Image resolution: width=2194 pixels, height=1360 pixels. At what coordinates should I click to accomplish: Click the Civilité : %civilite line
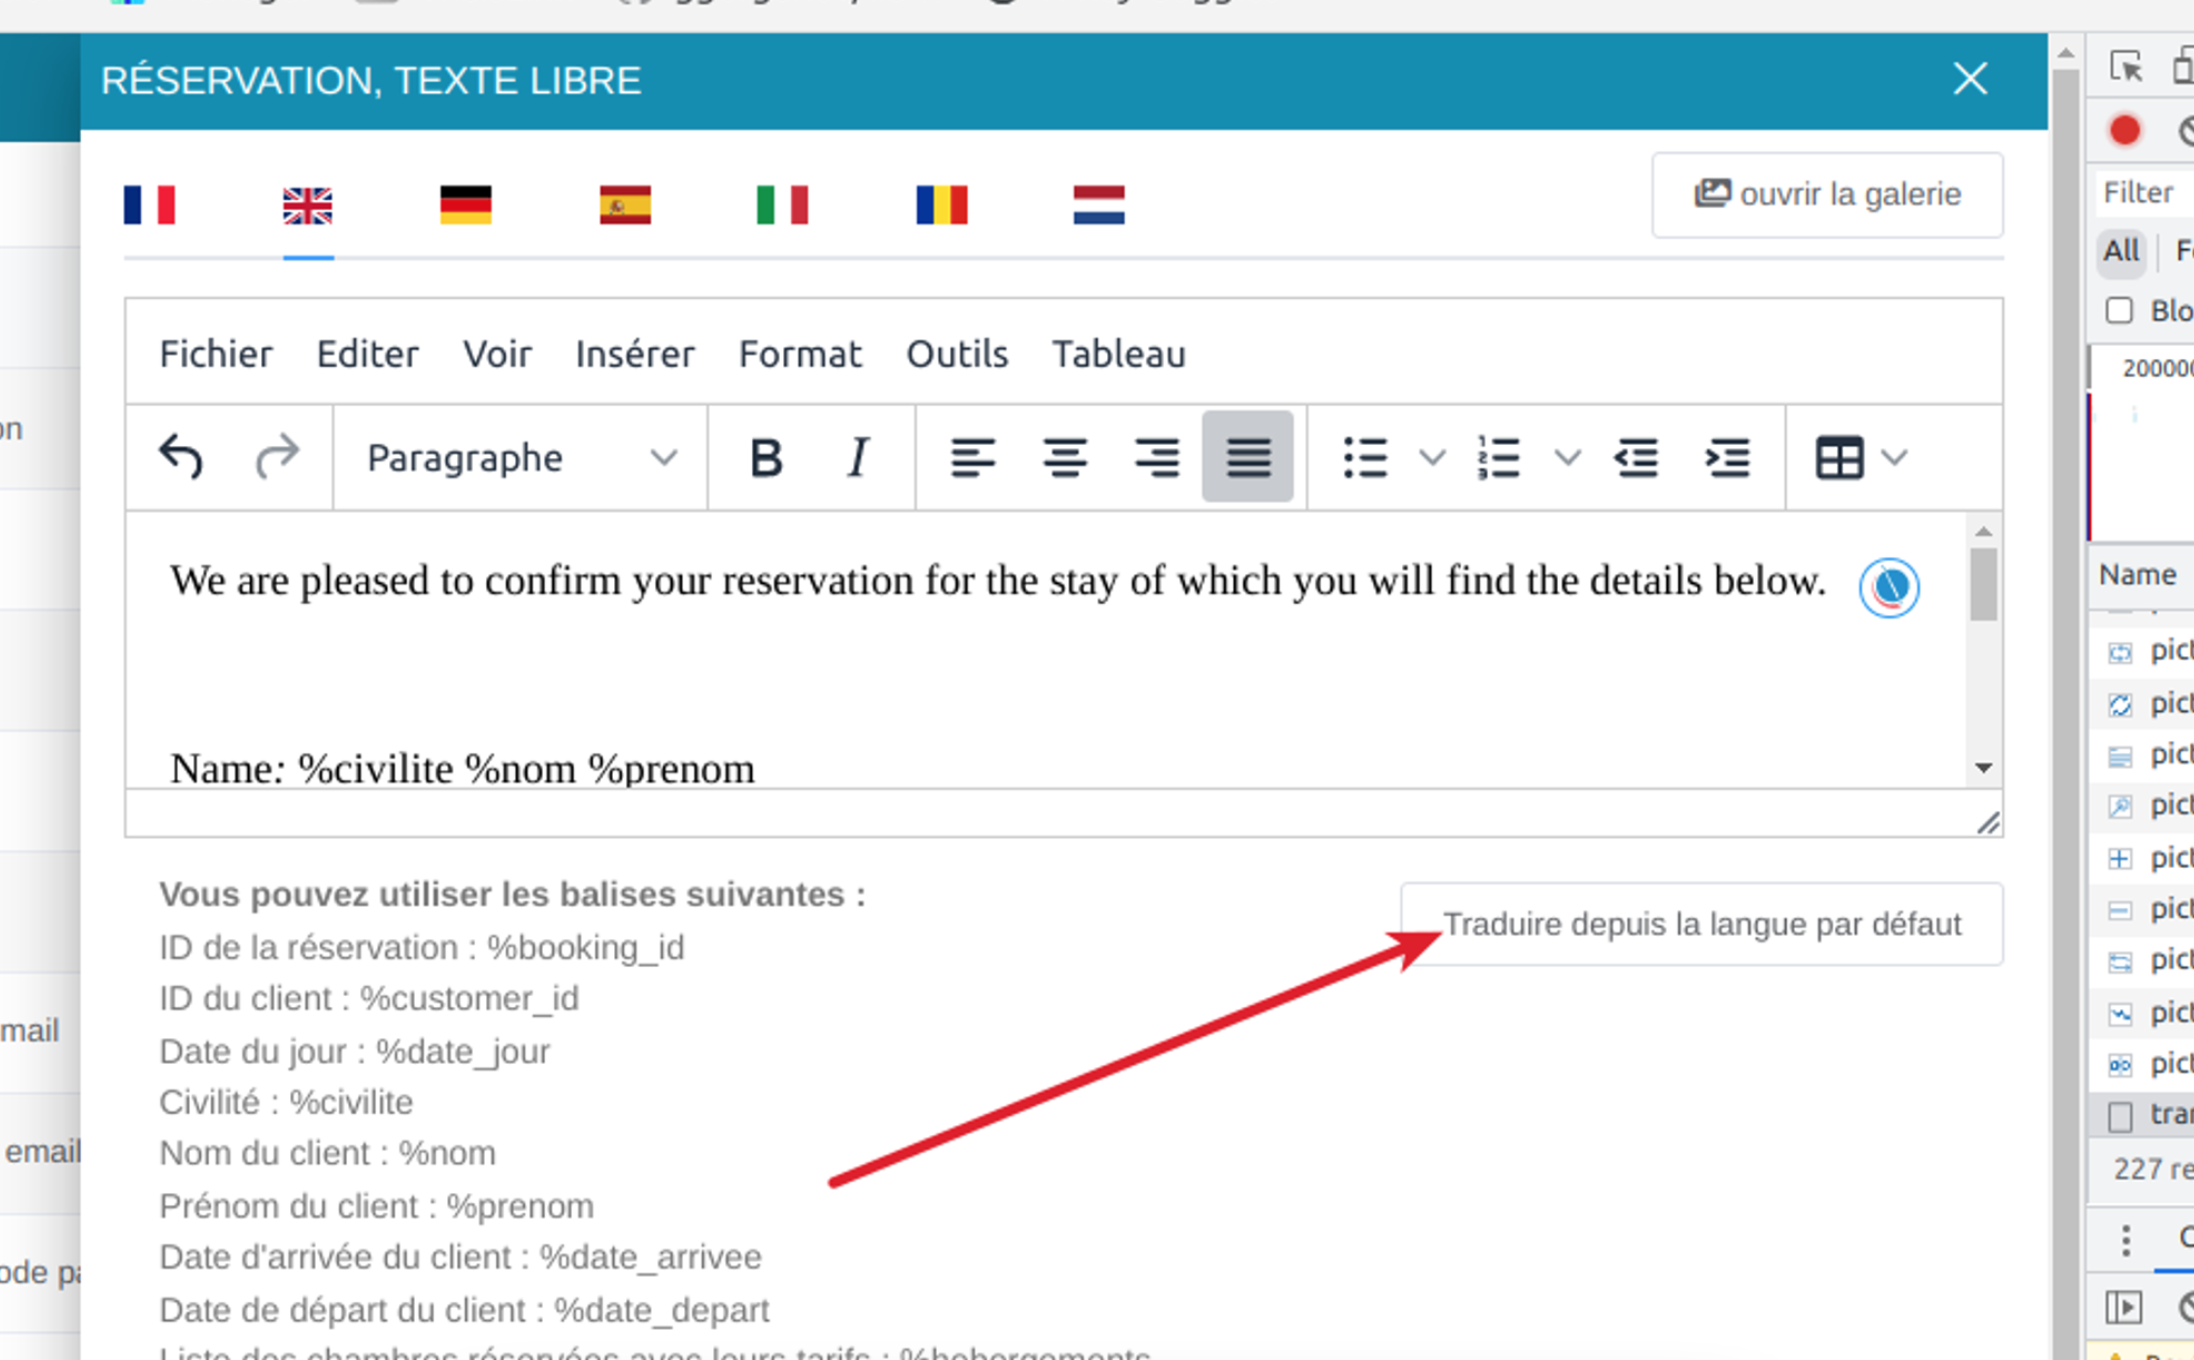click(286, 1102)
